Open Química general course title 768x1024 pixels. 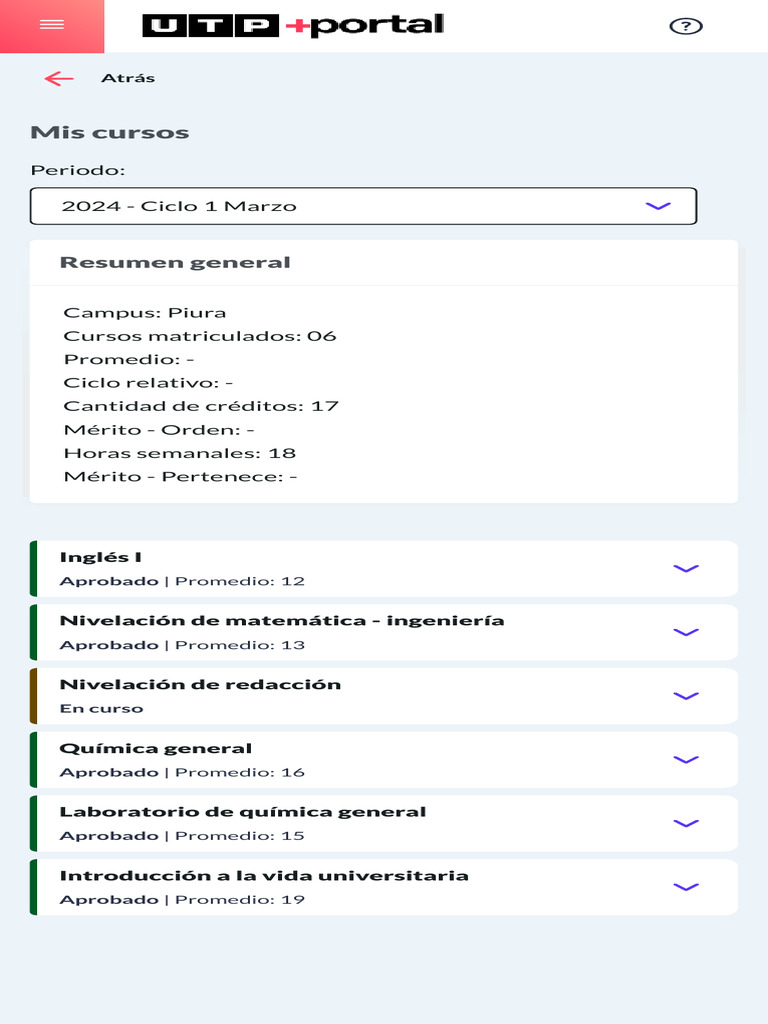pos(156,749)
